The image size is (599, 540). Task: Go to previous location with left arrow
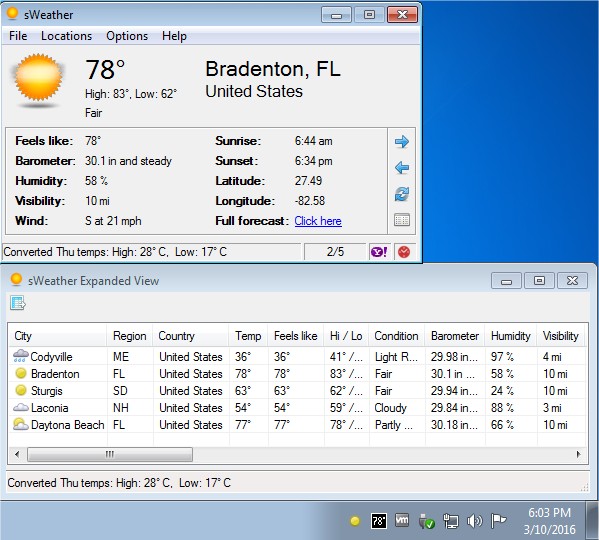[x=401, y=167]
